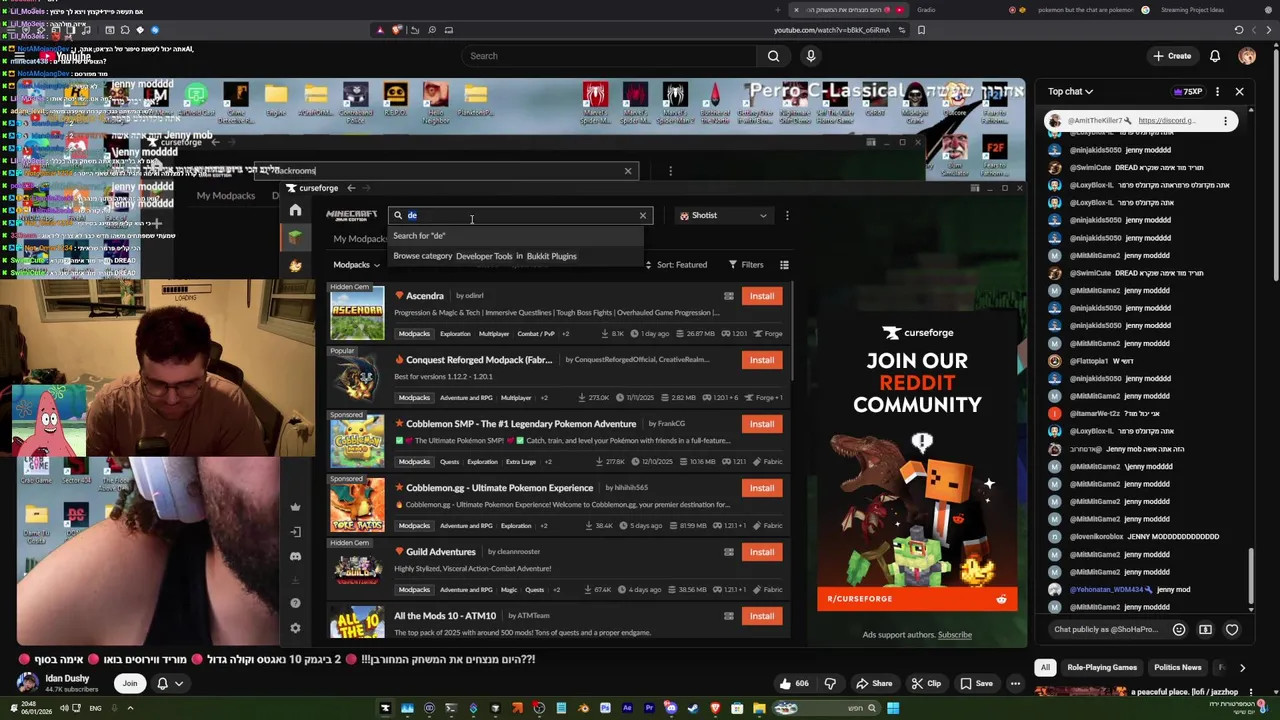This screenshot has width=1280, height=720.
Task: Open the pinned message options menu
Action: (x=1225, y=121)
